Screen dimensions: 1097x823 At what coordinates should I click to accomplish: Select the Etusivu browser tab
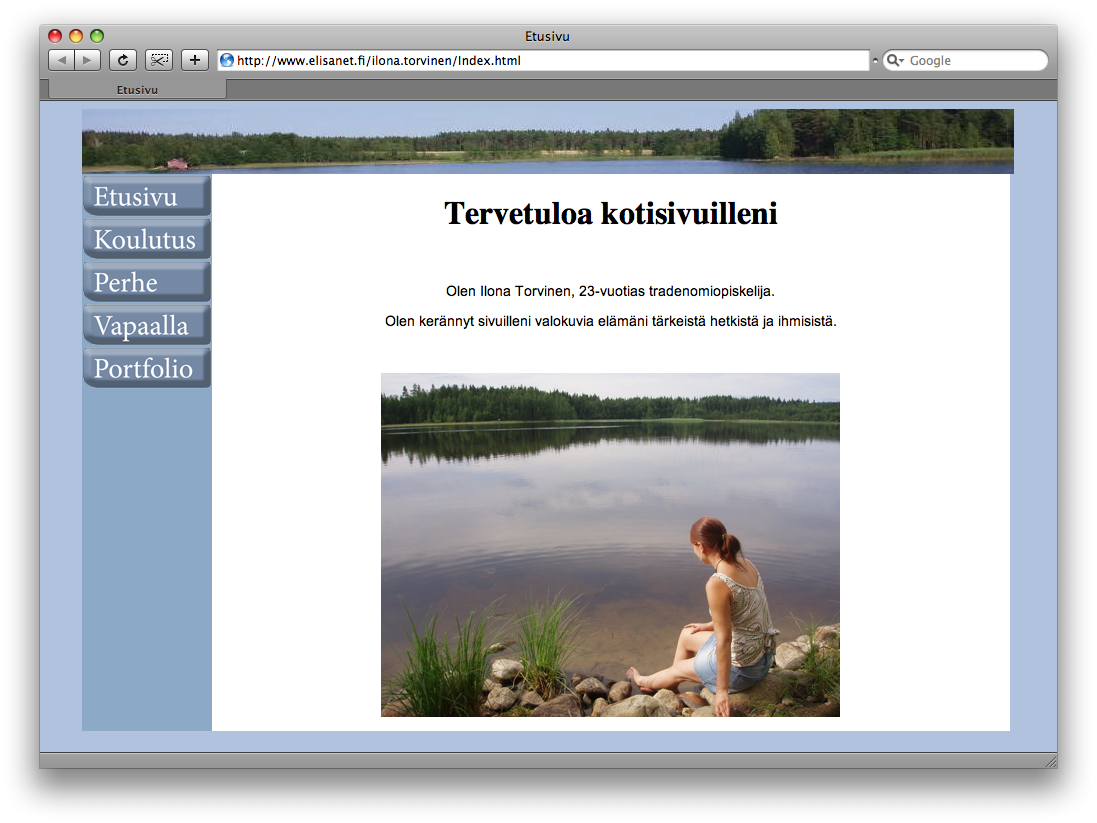137,89
